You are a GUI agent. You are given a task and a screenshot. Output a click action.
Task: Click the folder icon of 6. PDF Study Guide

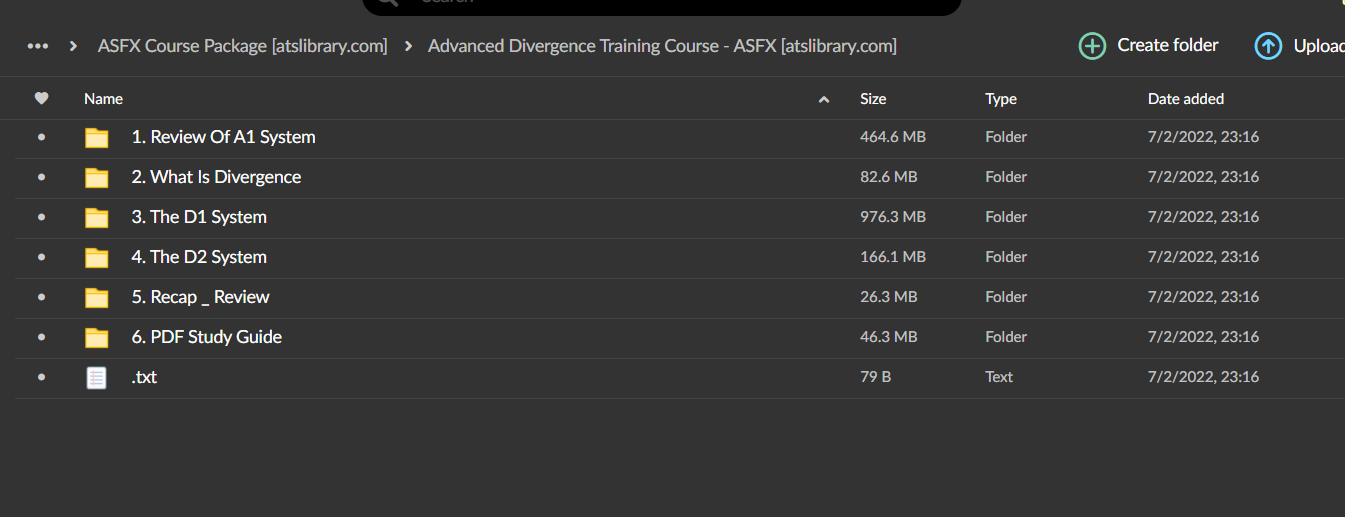click(x=96, y=338)
